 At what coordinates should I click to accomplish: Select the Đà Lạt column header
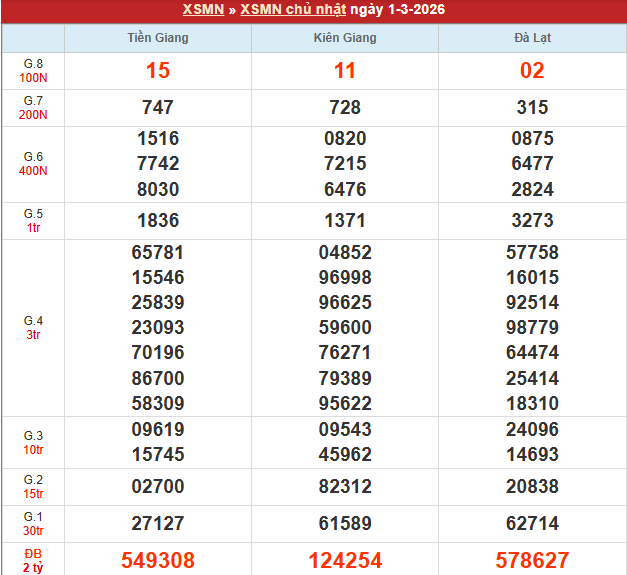(532, 38)
